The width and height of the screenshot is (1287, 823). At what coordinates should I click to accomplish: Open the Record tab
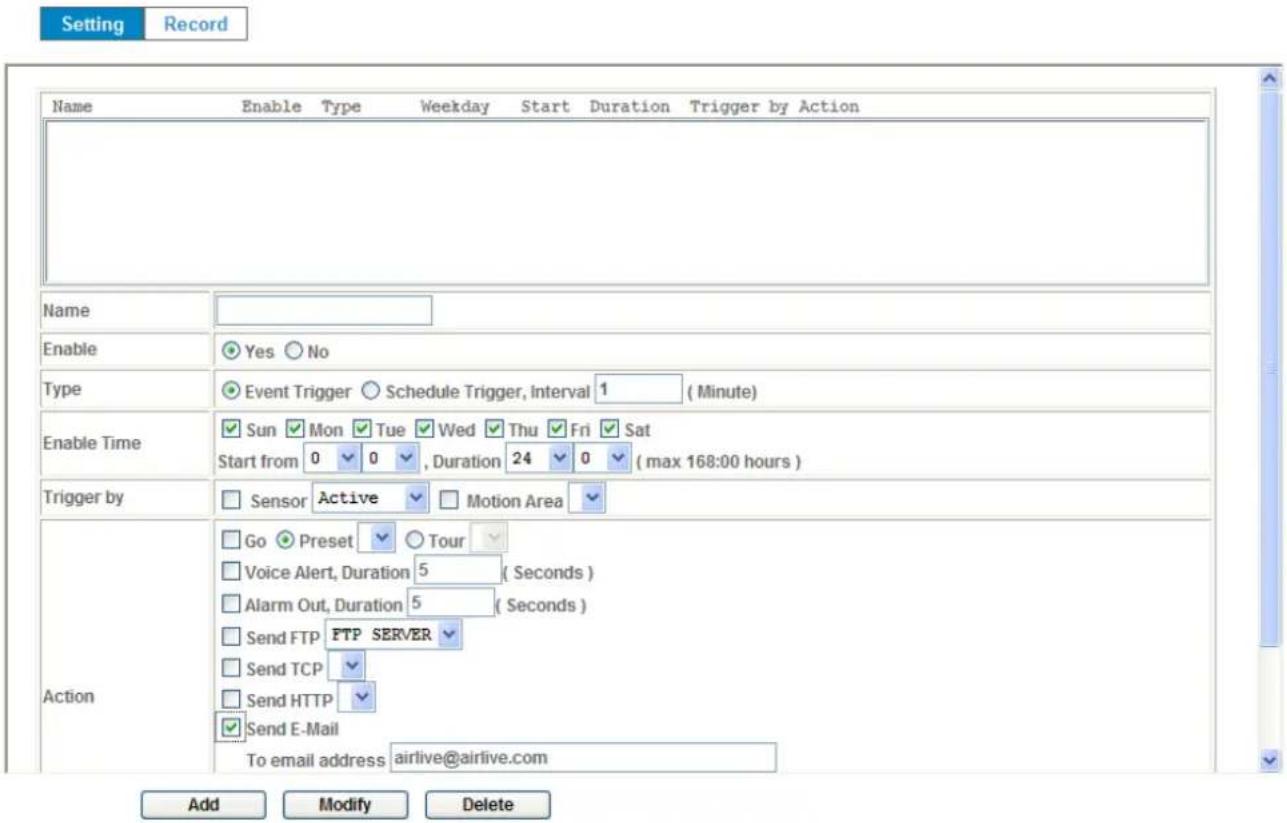(x=196, y=24)
